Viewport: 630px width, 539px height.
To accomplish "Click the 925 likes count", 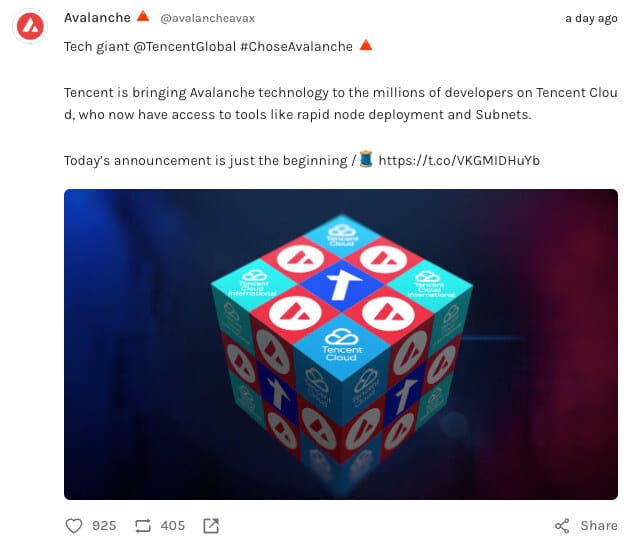I will (104, 526).
